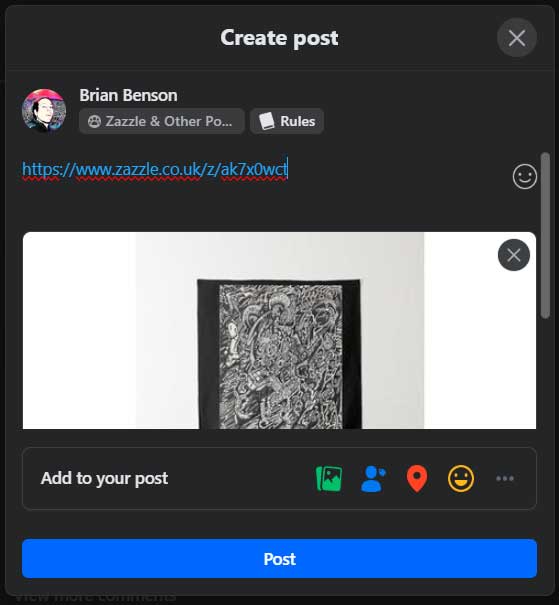Click the empty text area below link
Screen dimensions: 559x605
pyautogui.click(x=266, y=204)
